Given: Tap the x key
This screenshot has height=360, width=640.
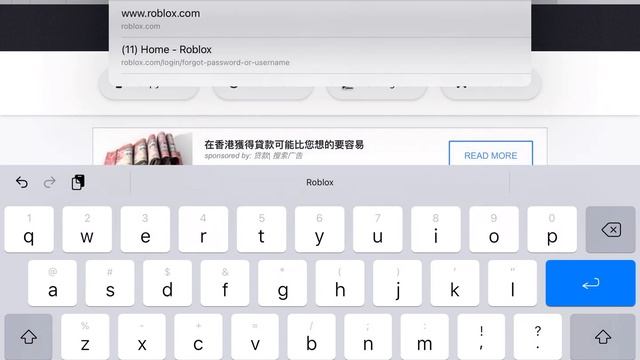Looking at the screenshot, I should [x=142, y=337].
